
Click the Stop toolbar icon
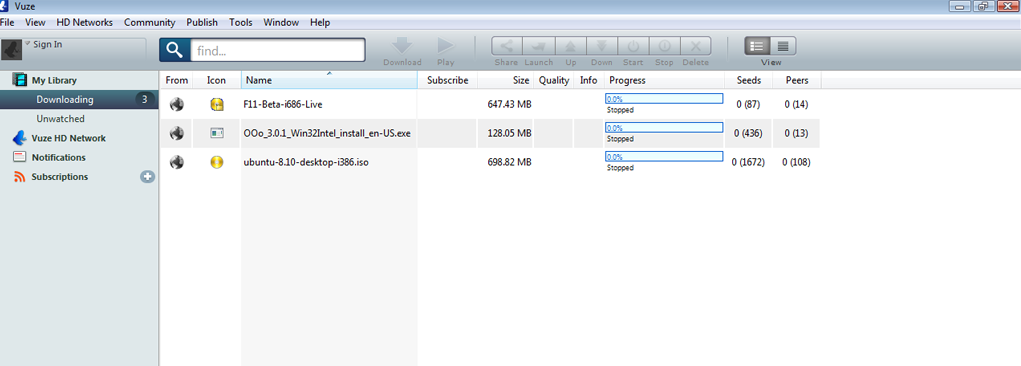pos(664,46)
